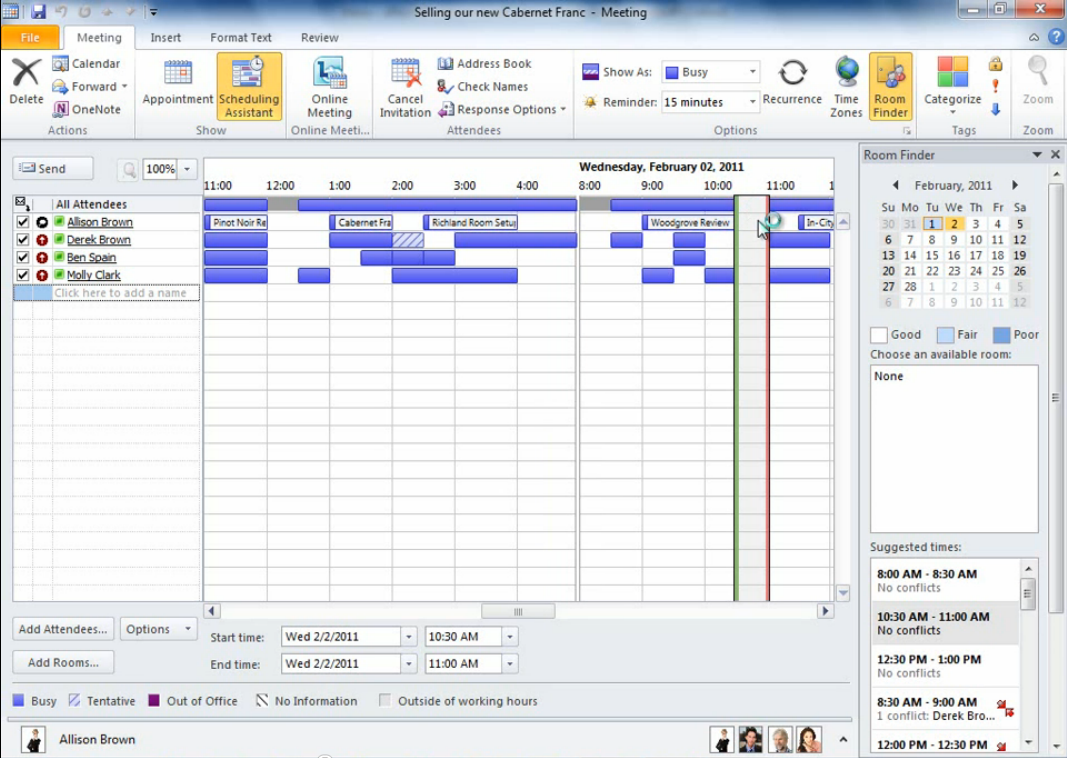Open the Options button dropdown
Viewport: 1067px width, 758px height.
(158, 629)
